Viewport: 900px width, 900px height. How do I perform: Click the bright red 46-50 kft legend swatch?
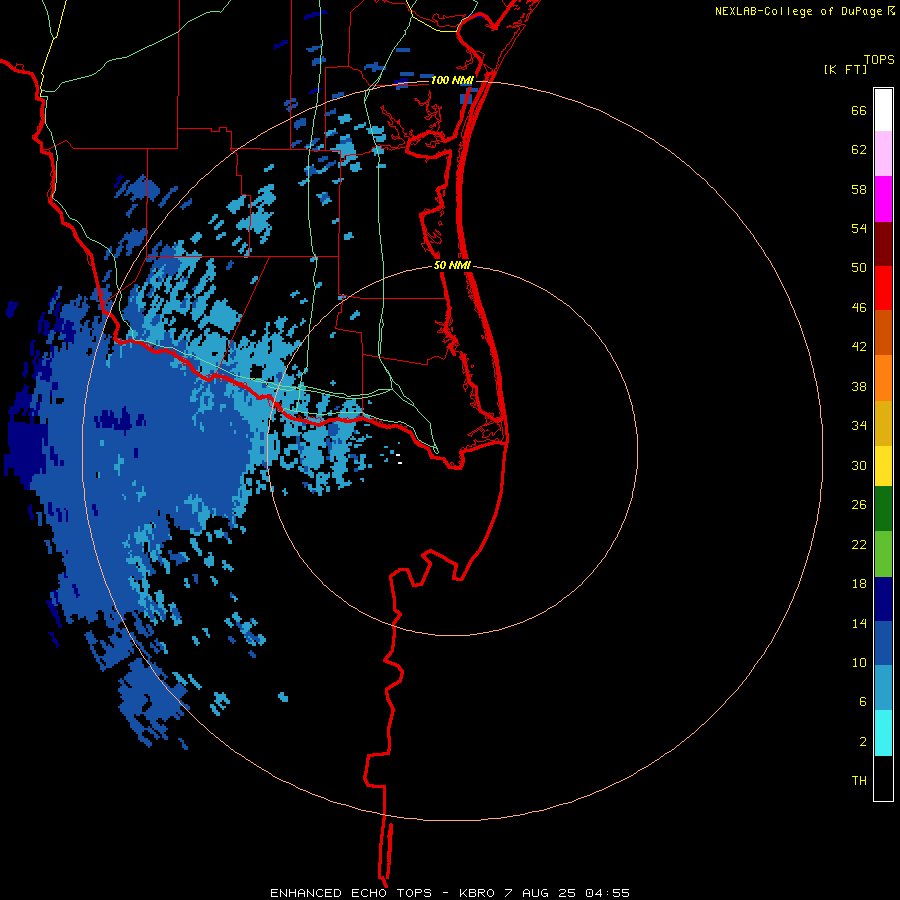click(883, 289)
